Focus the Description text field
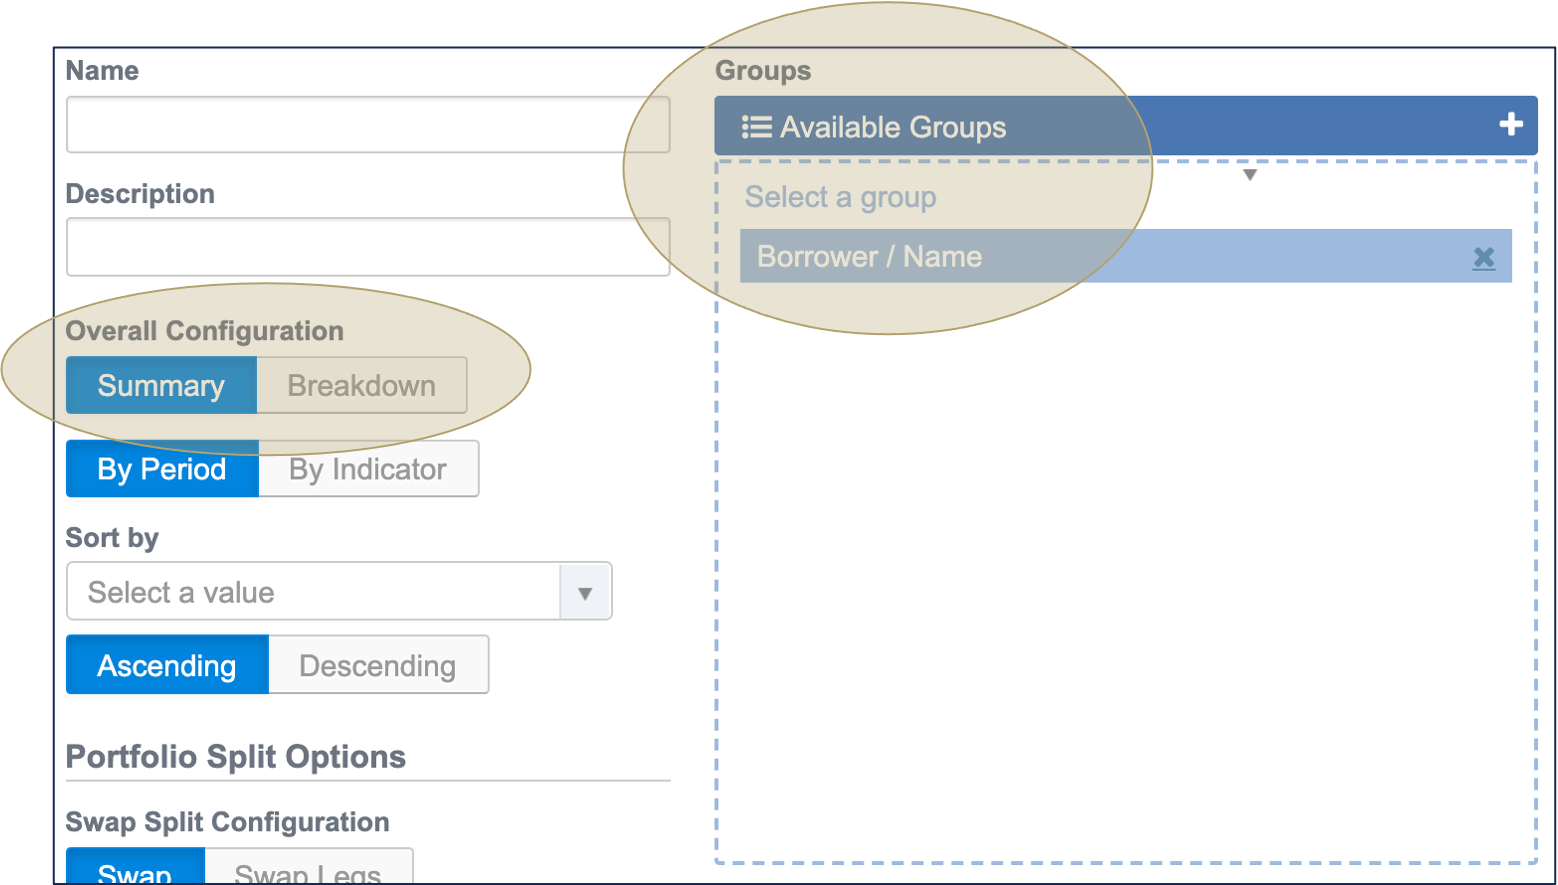 [368, 247]
